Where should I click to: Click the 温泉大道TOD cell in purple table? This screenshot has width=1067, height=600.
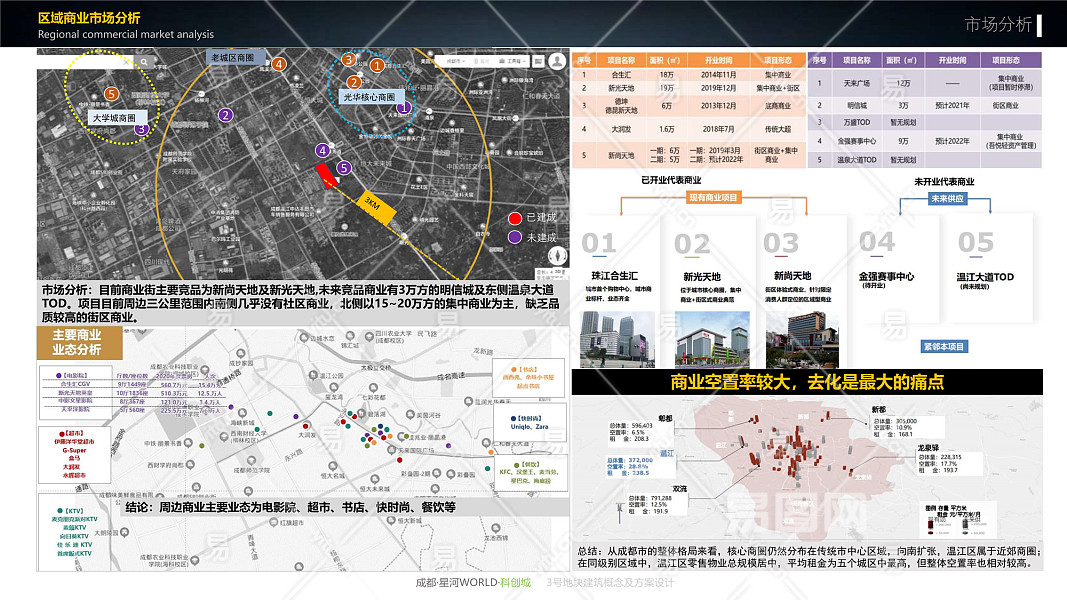(857, 160)
